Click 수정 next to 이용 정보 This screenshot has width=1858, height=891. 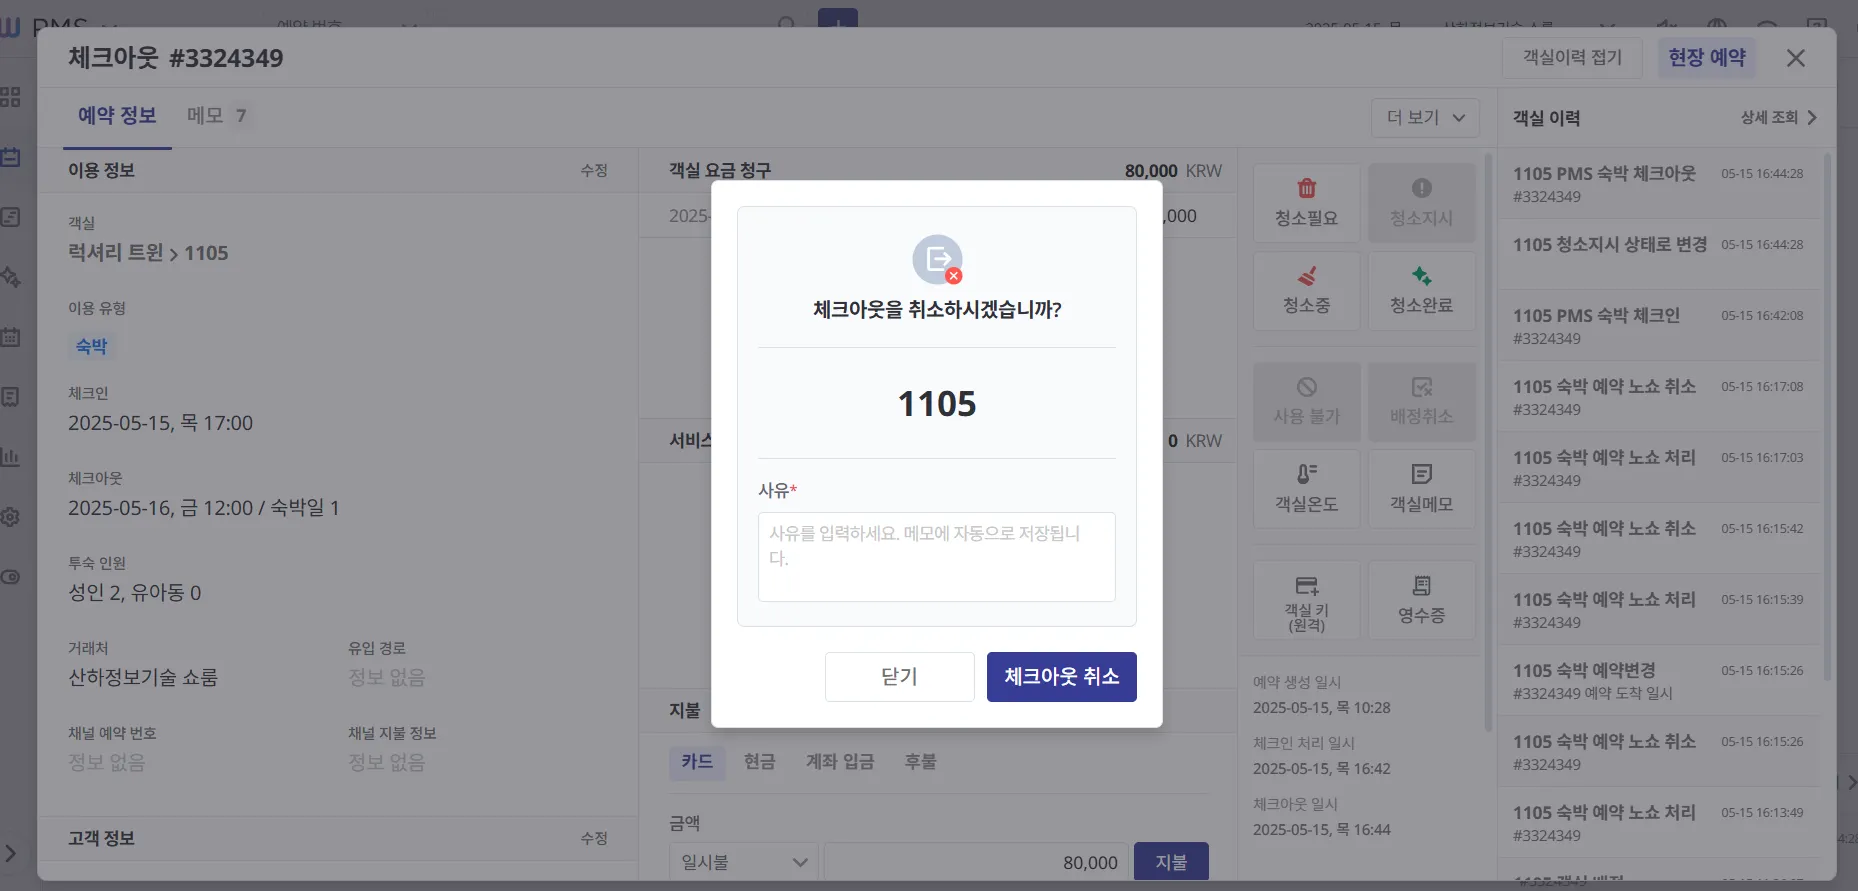[x=594, y=171]
